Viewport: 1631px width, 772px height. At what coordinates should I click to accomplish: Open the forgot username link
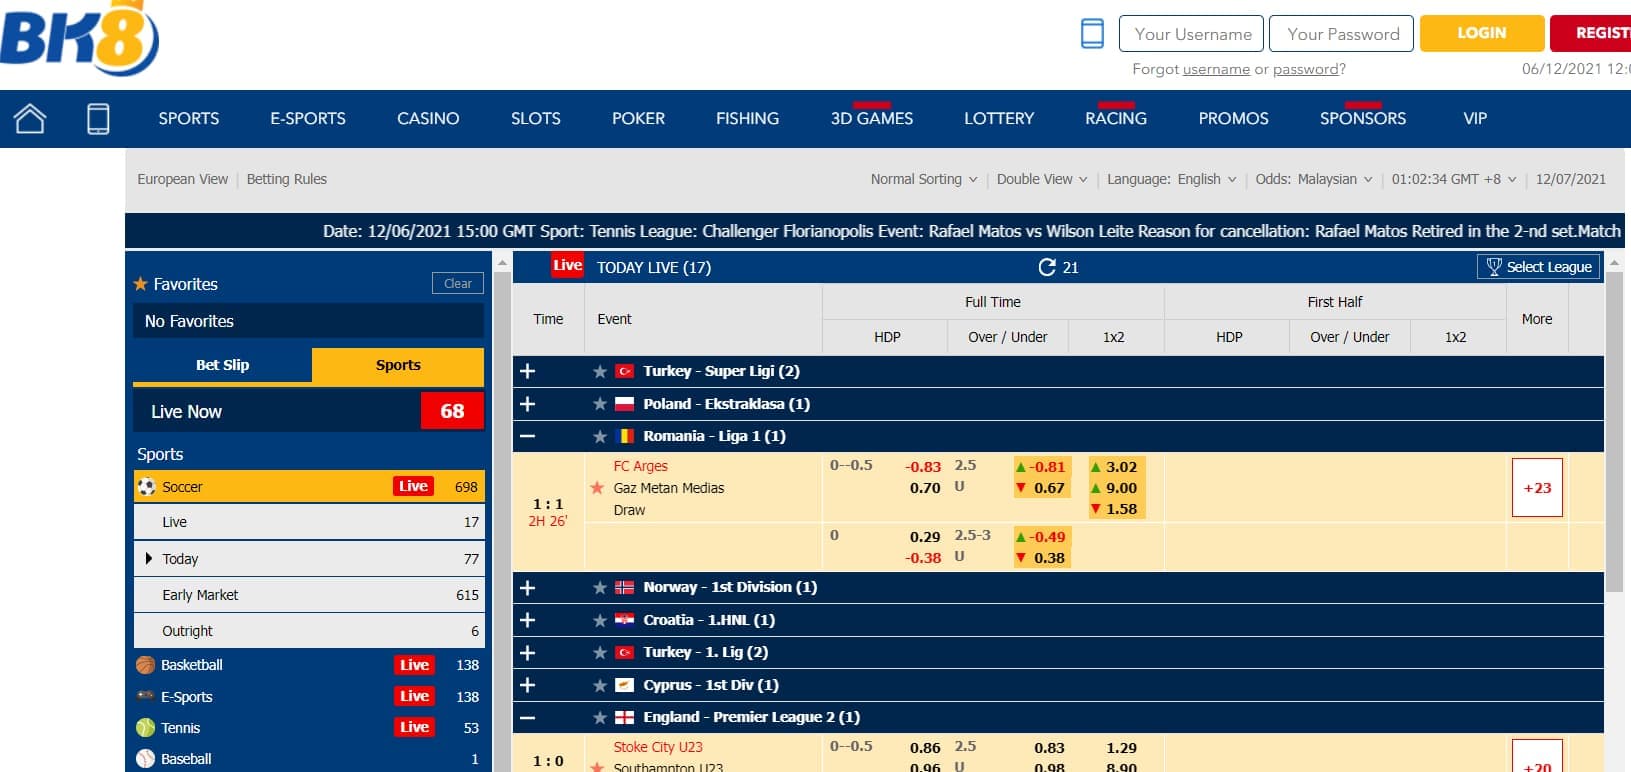pyautogui.click(x=1216, y=69)
